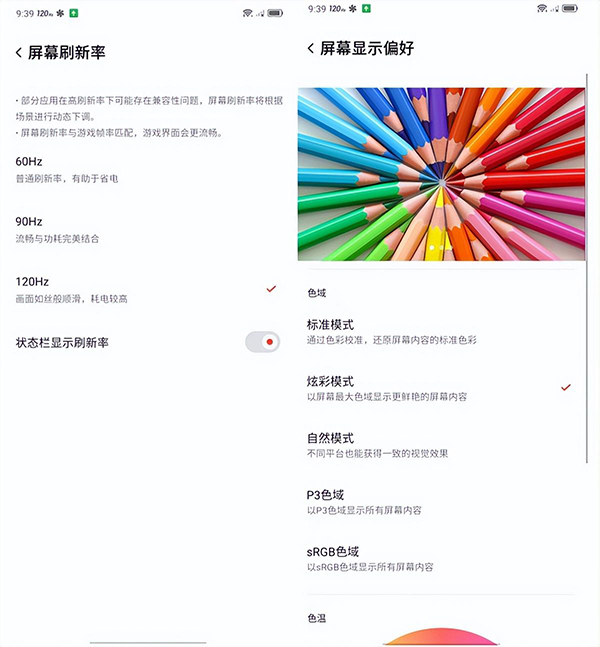600x647 pixels.
Task: Adjust the 色温 color wheel
Action: point(444,638)
